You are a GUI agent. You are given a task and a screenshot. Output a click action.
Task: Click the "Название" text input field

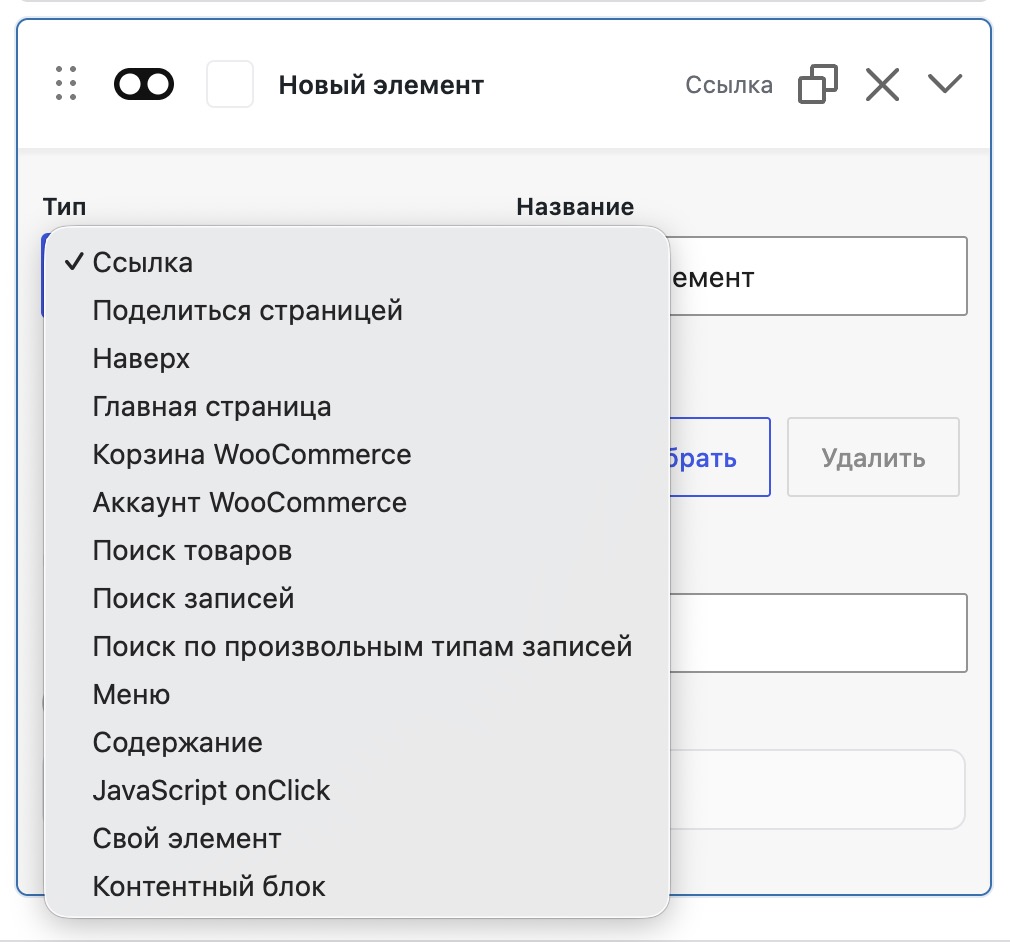(x=818, y=276)
